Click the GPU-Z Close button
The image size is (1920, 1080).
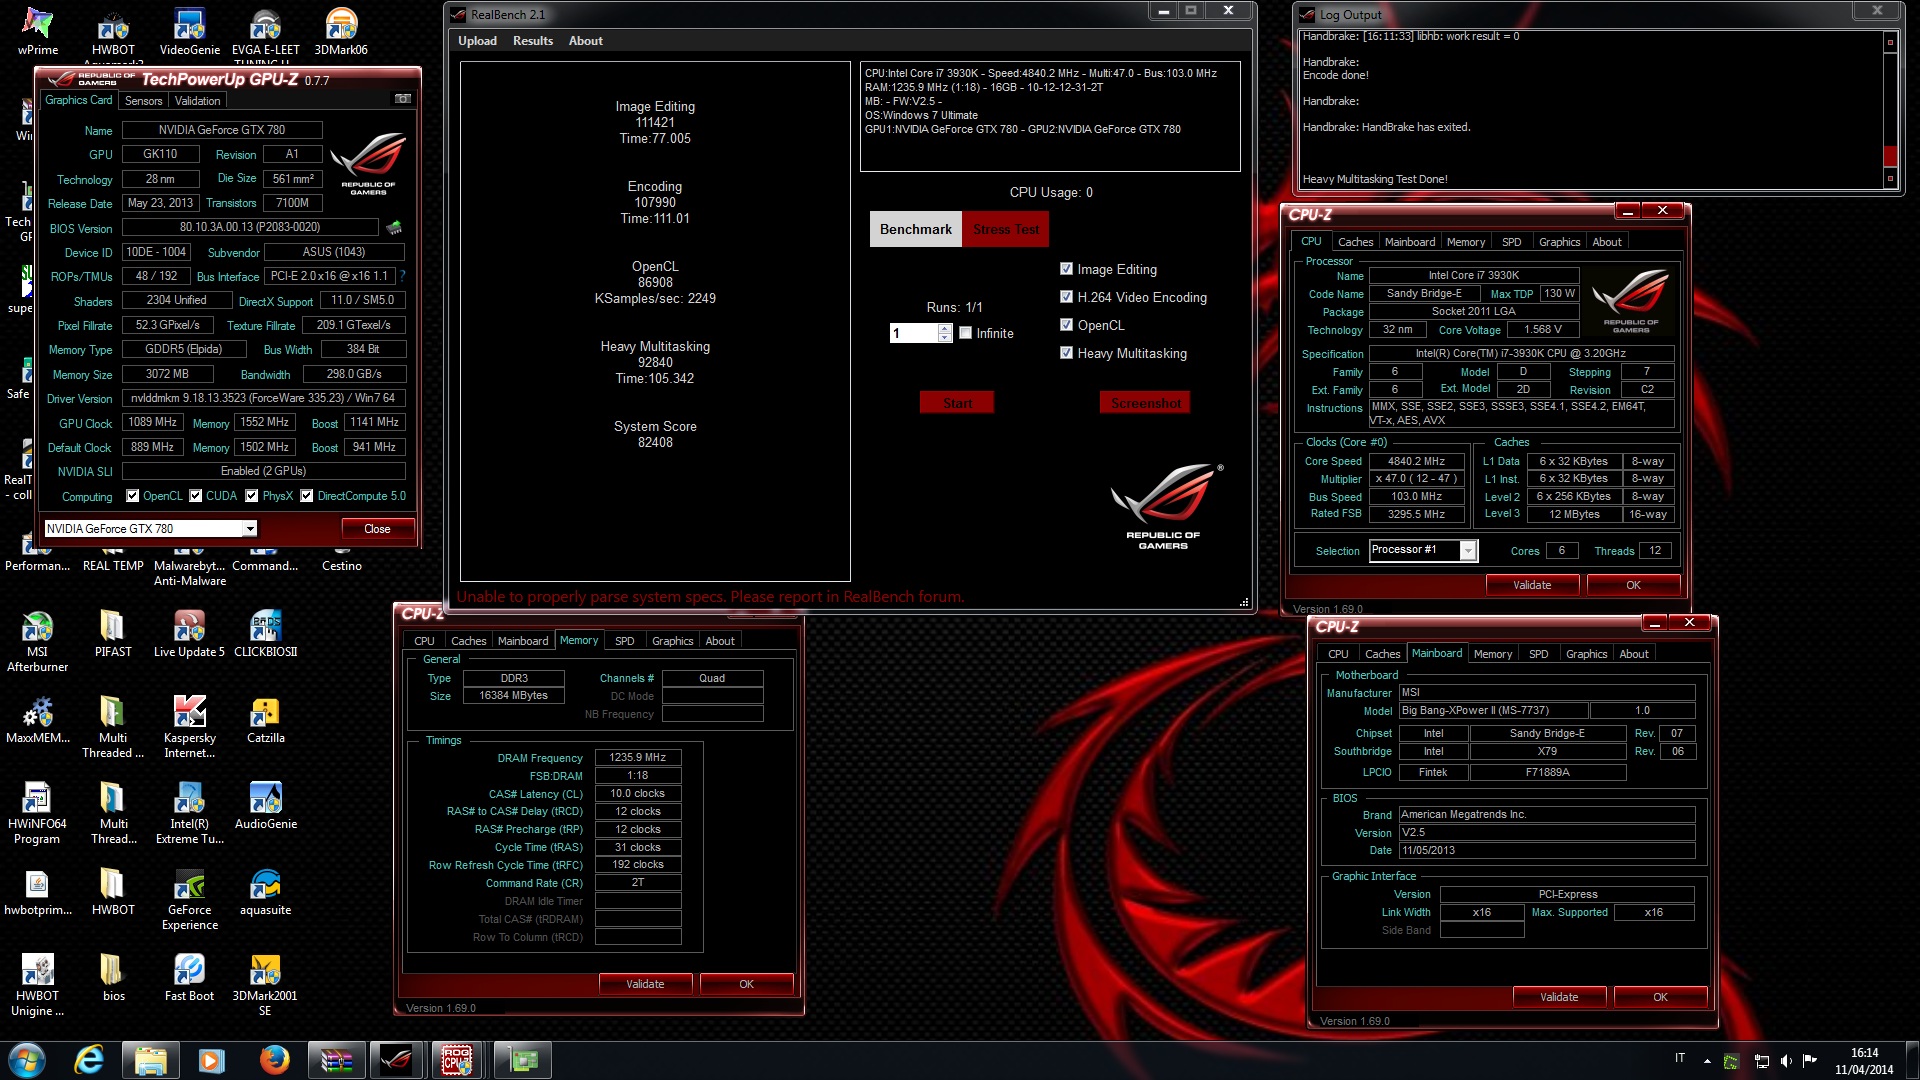(x=377, y=528)
